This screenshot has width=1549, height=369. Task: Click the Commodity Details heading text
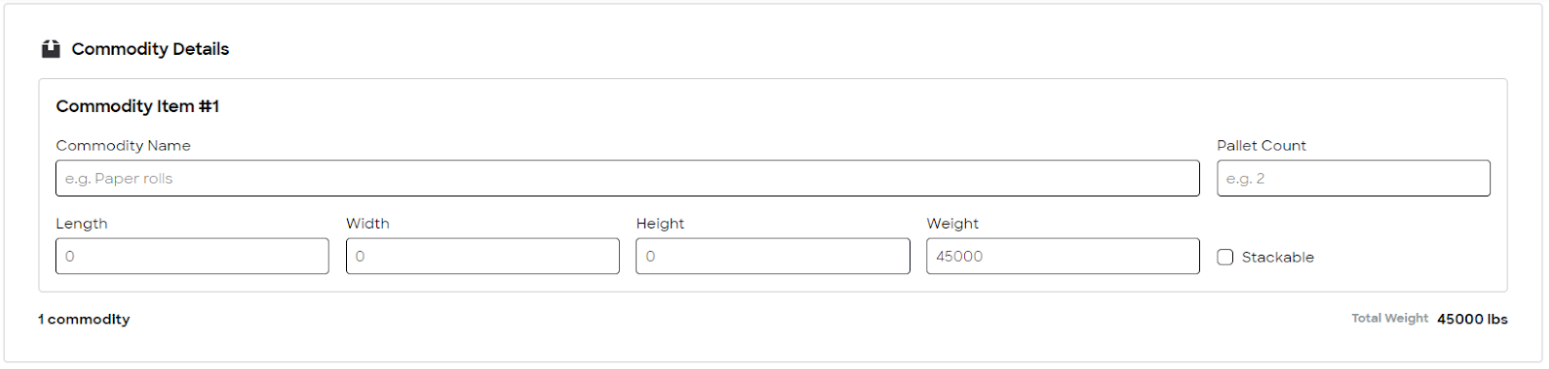(x=150, y=49)
